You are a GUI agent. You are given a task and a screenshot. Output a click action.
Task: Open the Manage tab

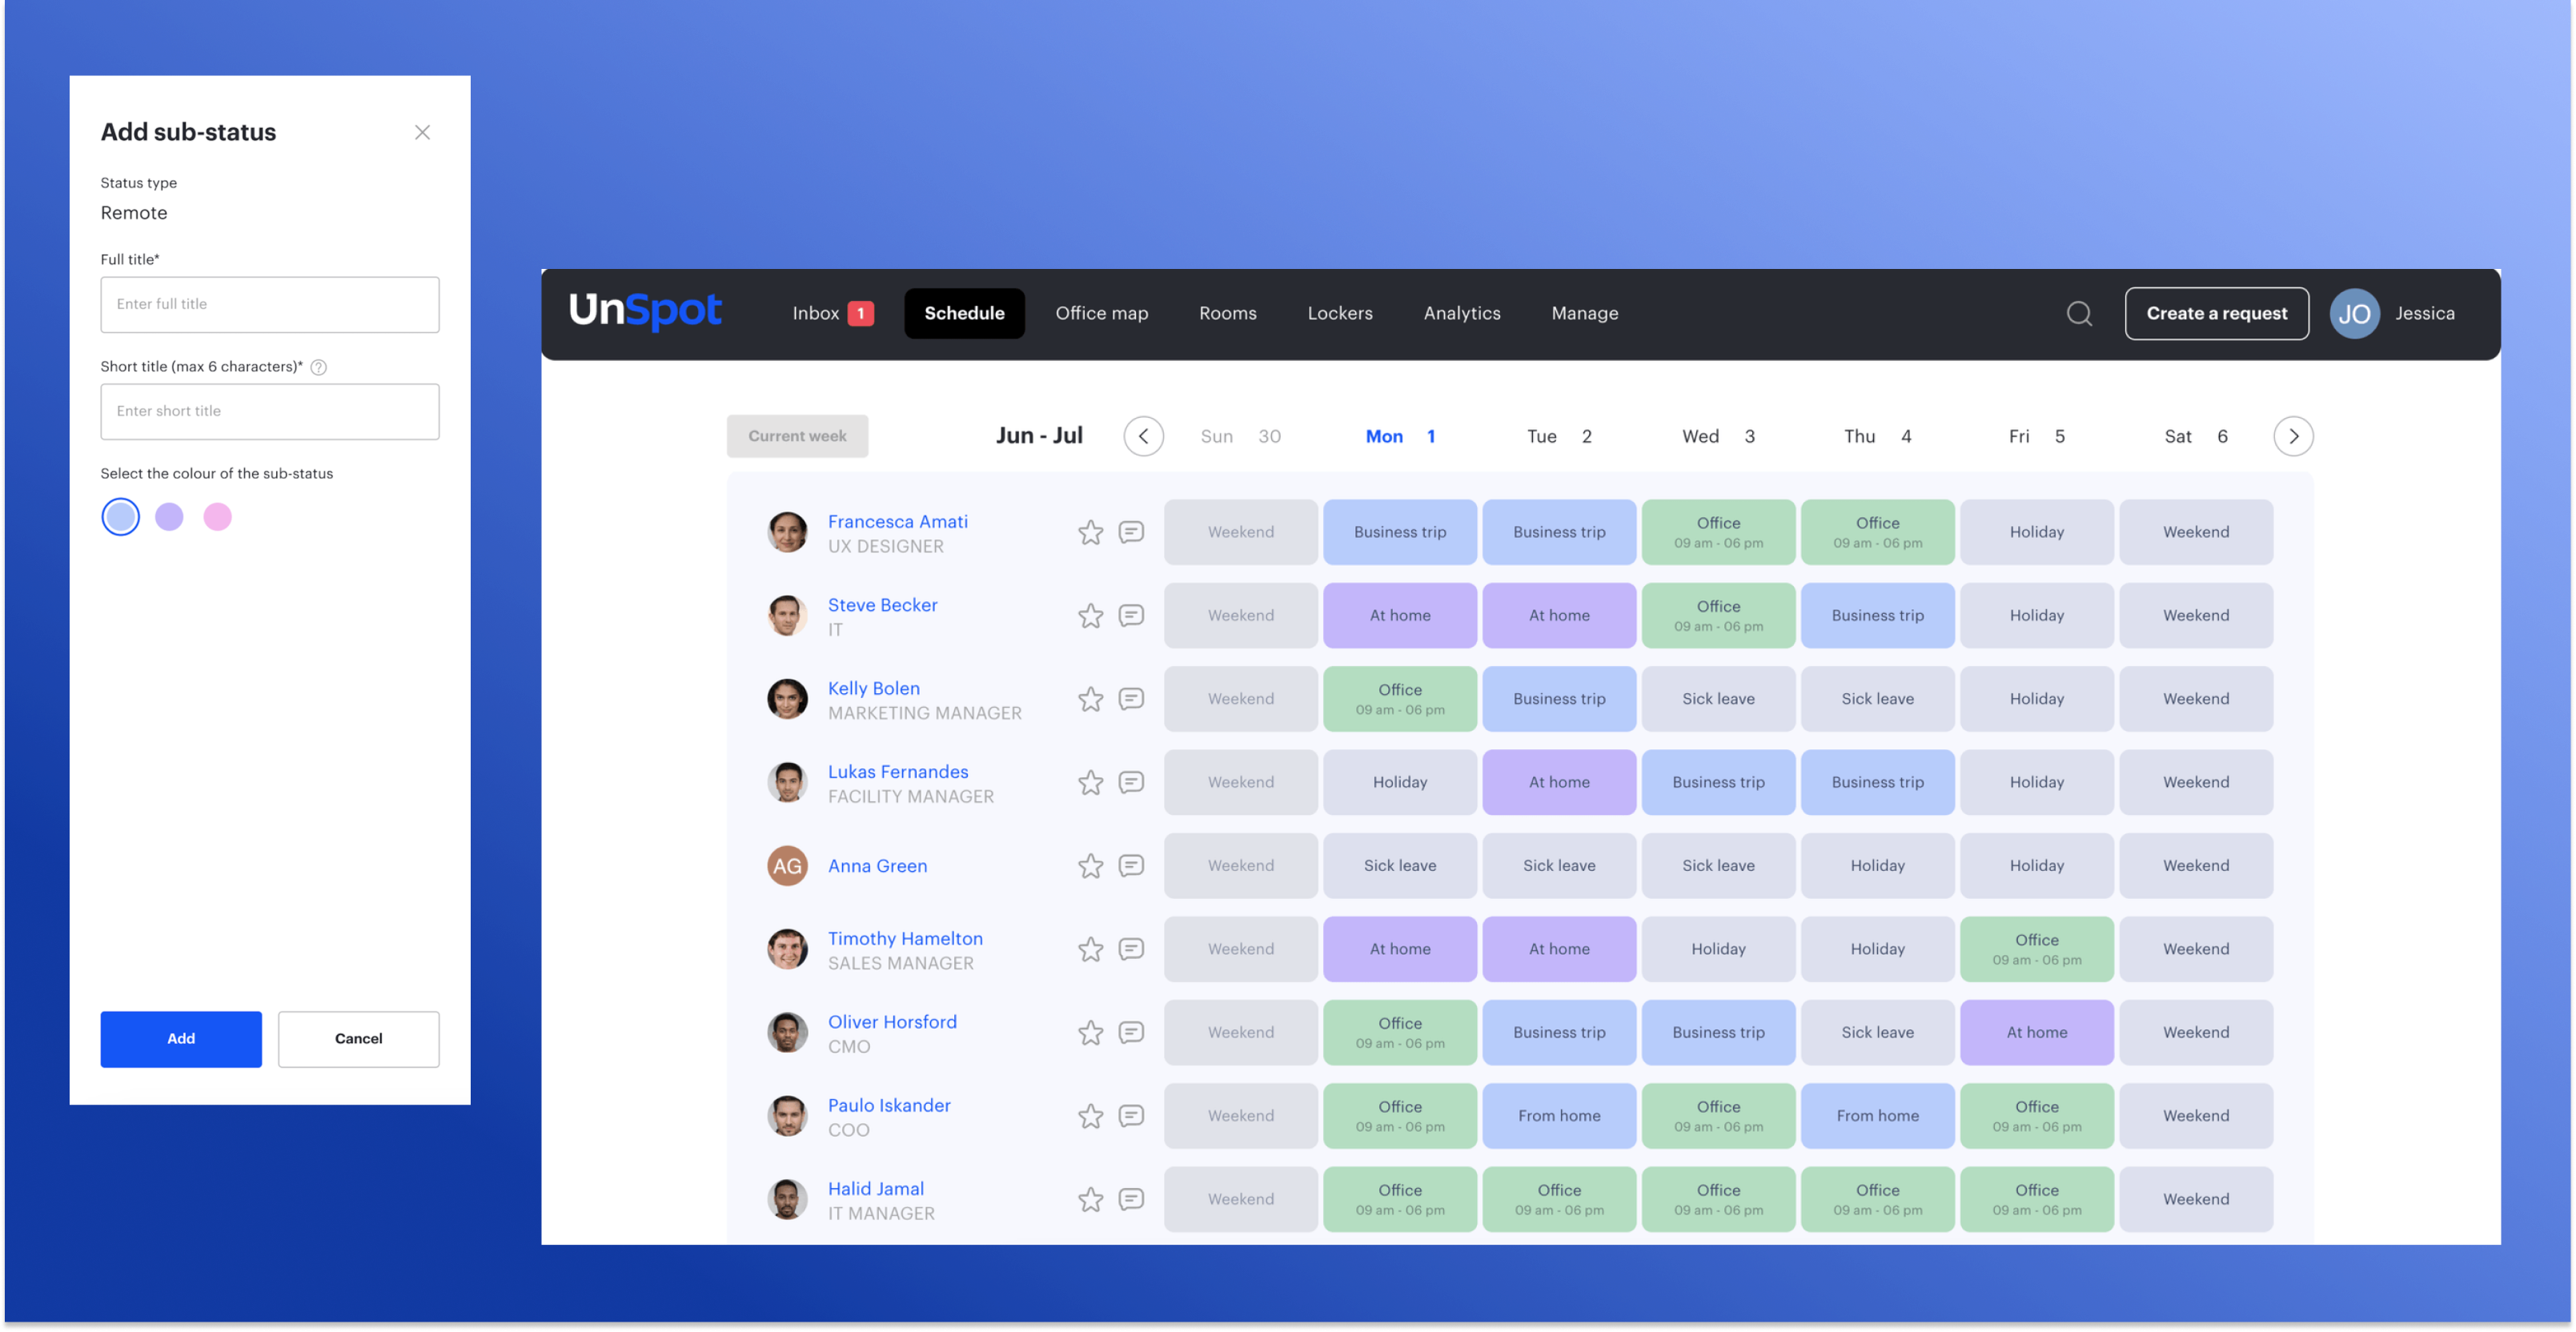[x=1584, y=314]
